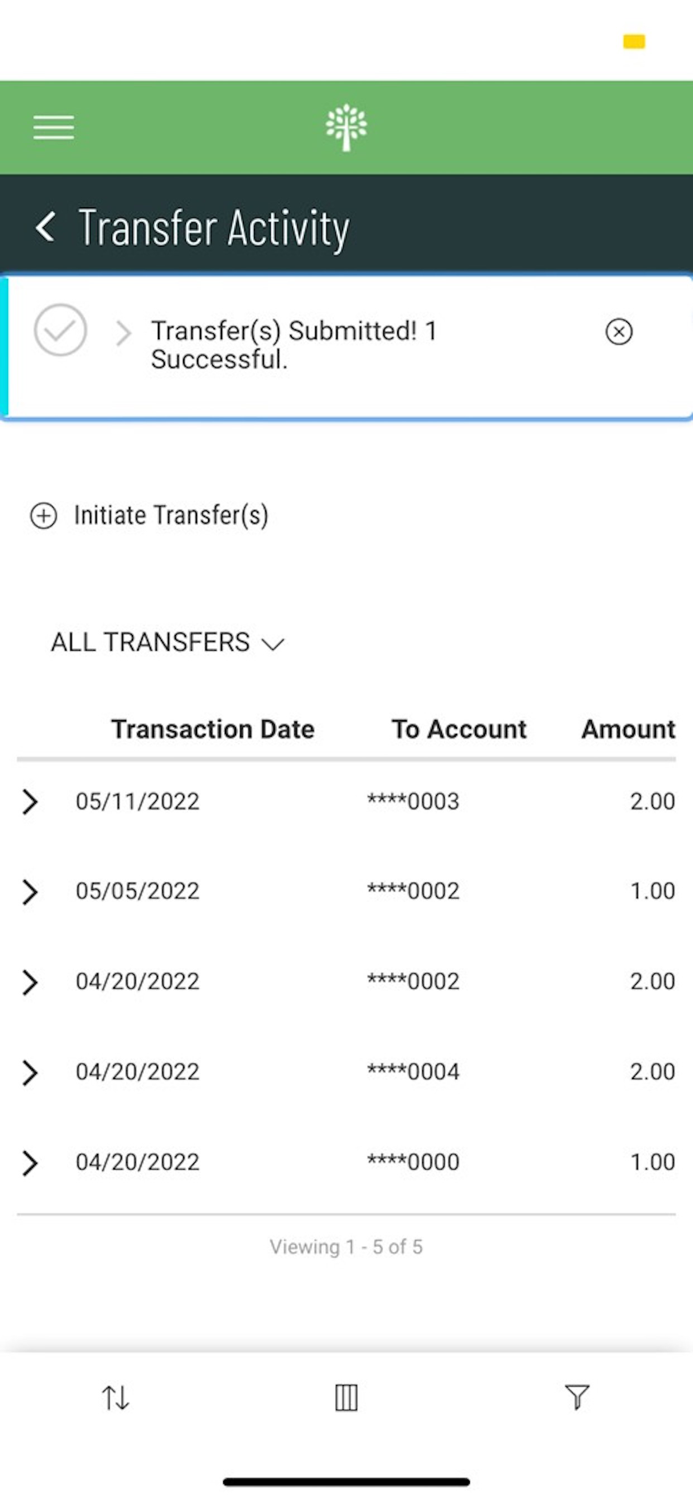Image resolution: width=693 pixels, height=1500 pixels.
Task: Click the Transfer Activity title bar
Action: point(215,227)
